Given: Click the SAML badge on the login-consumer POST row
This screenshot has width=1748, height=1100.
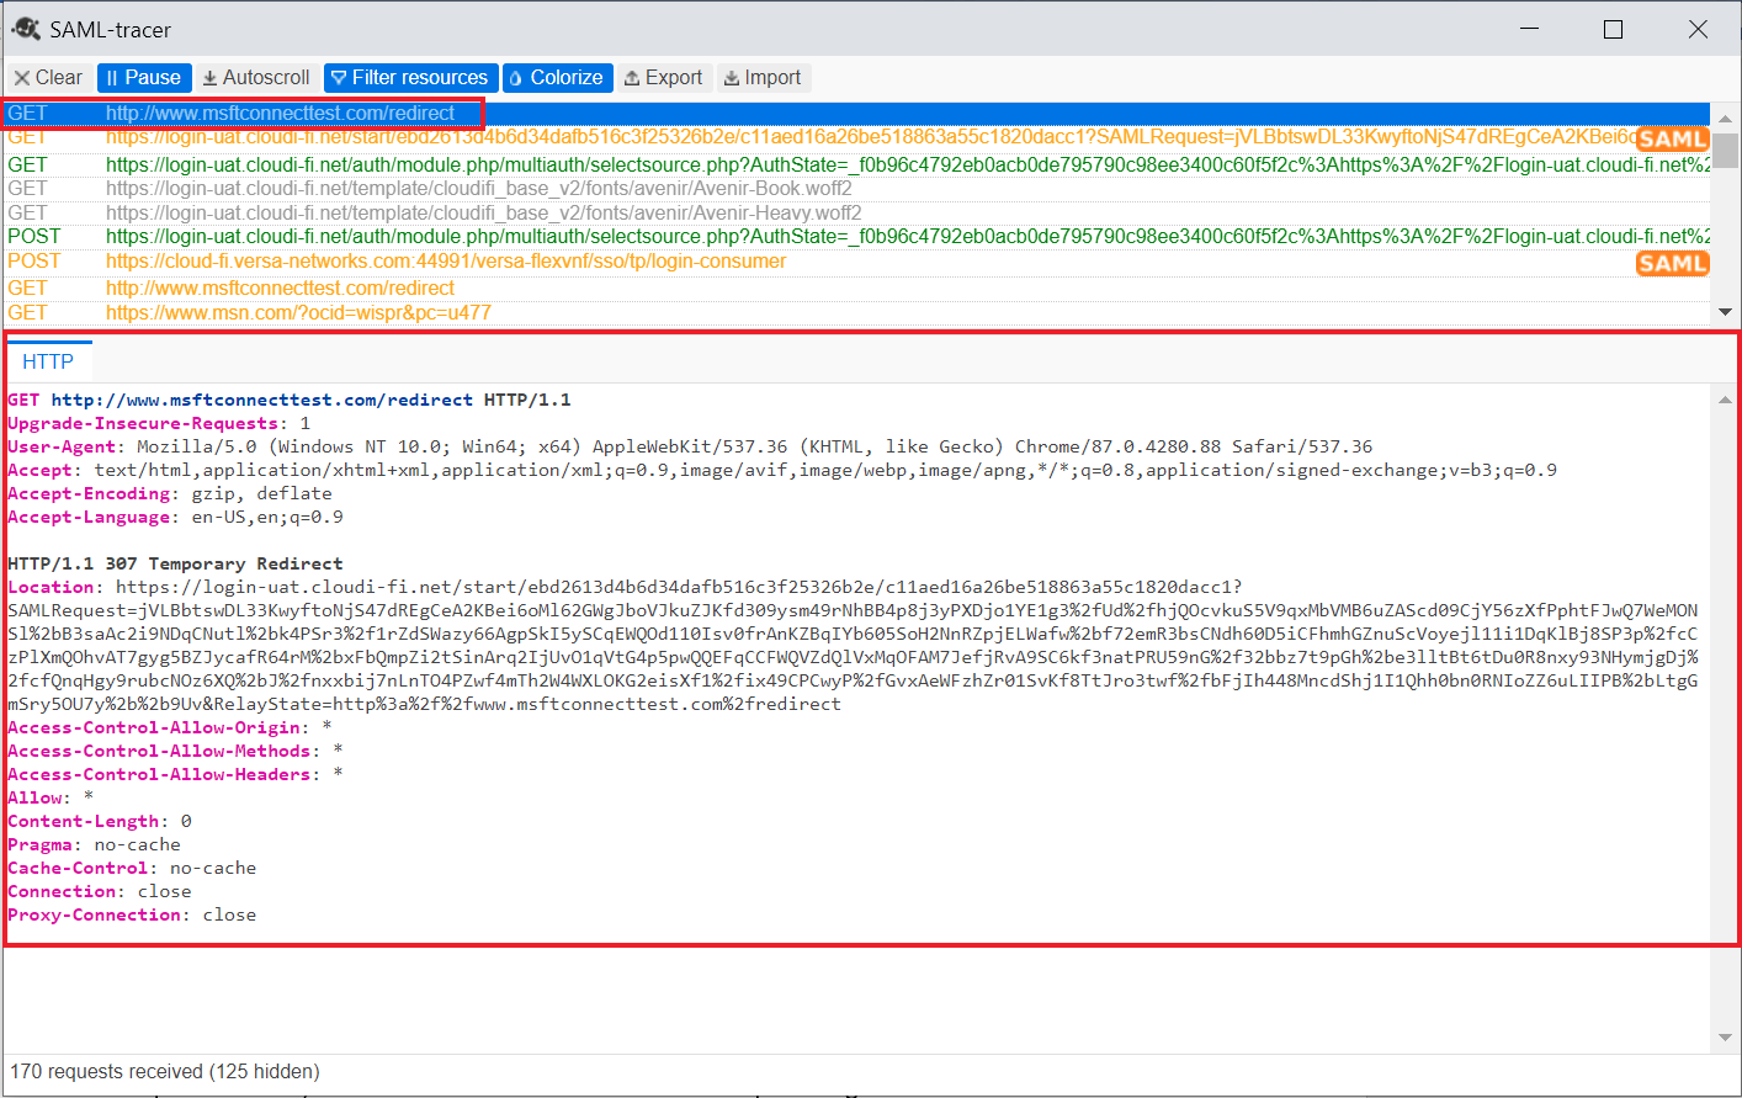Looking at the screenshot, I should [x=1672, y=263].
